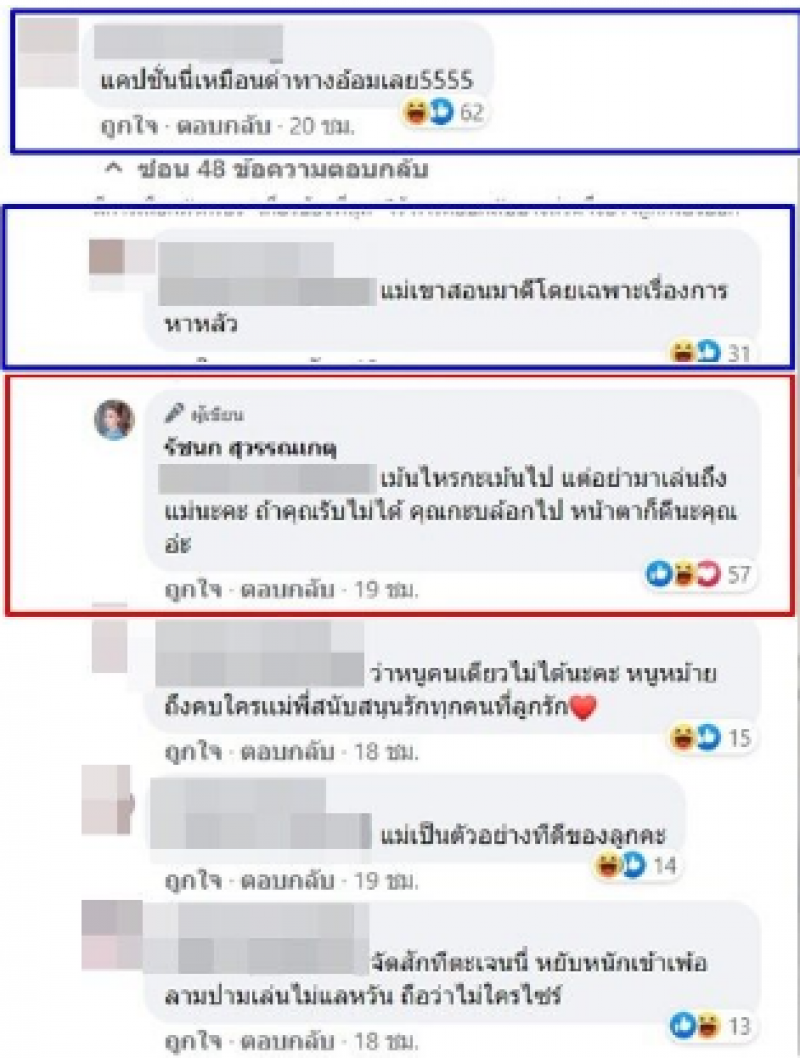Viewport: 800px width, 1058px height.
Task: Like the comment with 14 reactions
Action: click(193, 881)
